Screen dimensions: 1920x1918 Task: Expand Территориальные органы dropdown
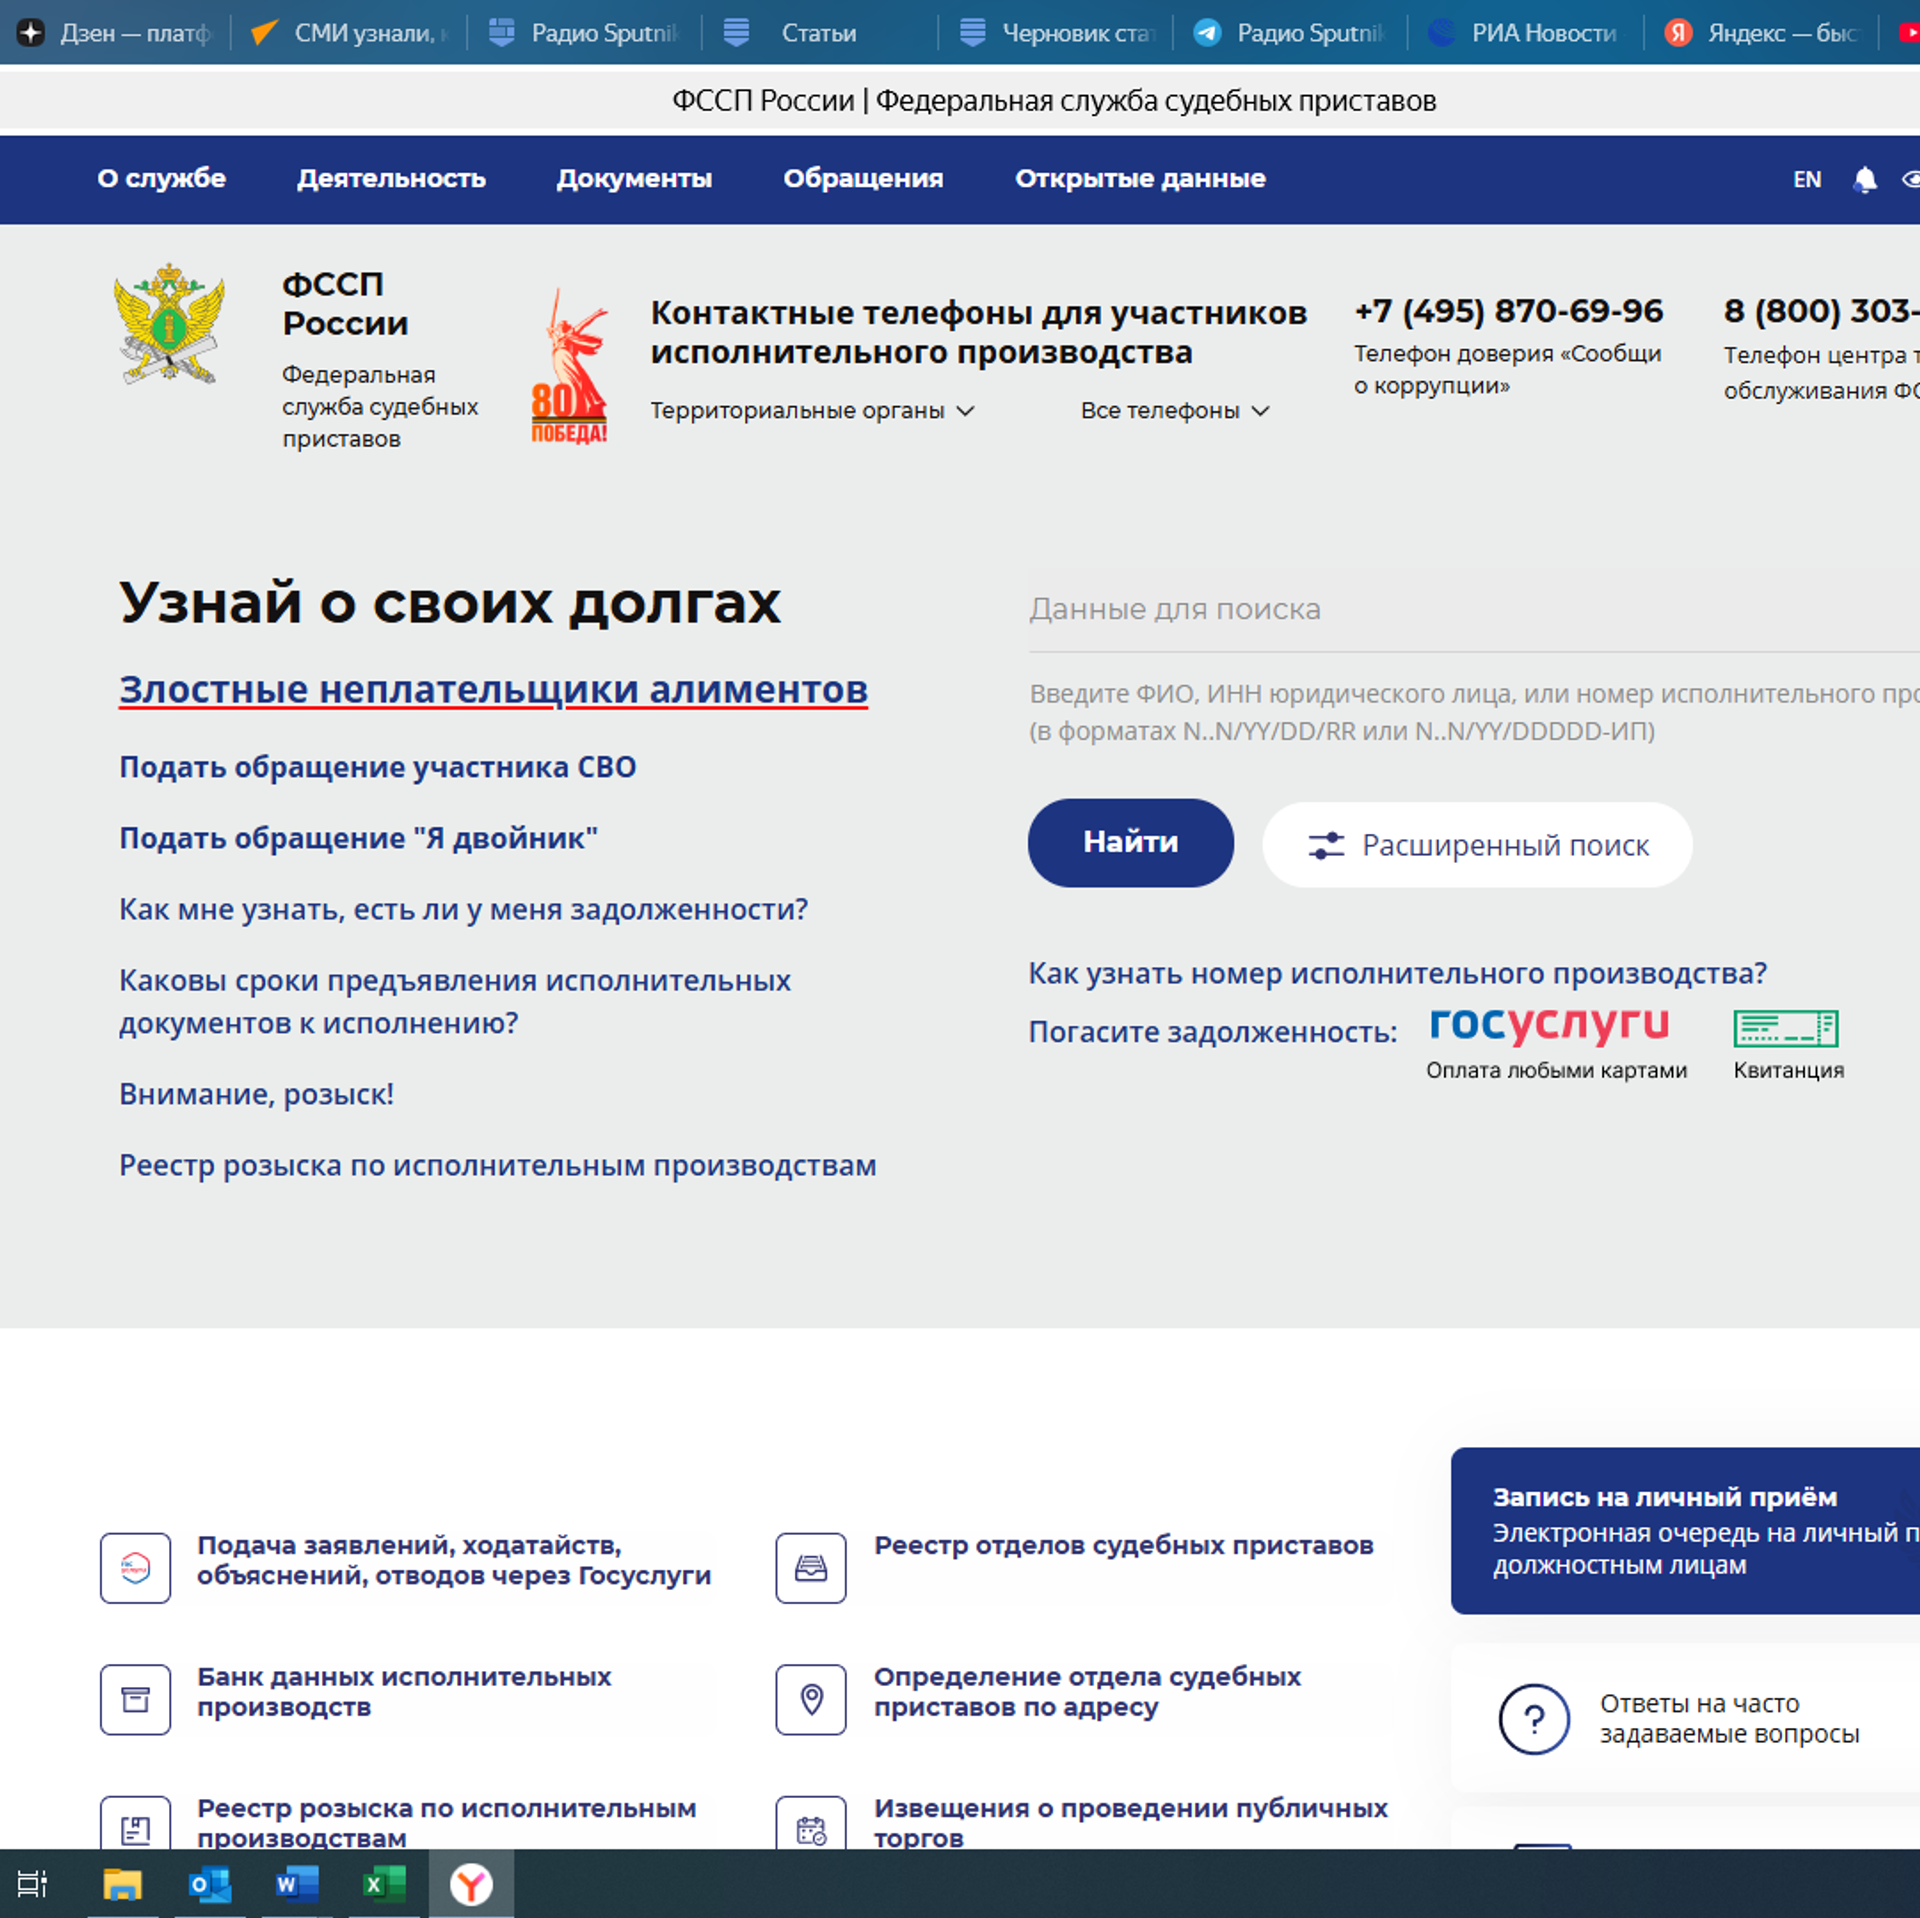click(812, 411)
